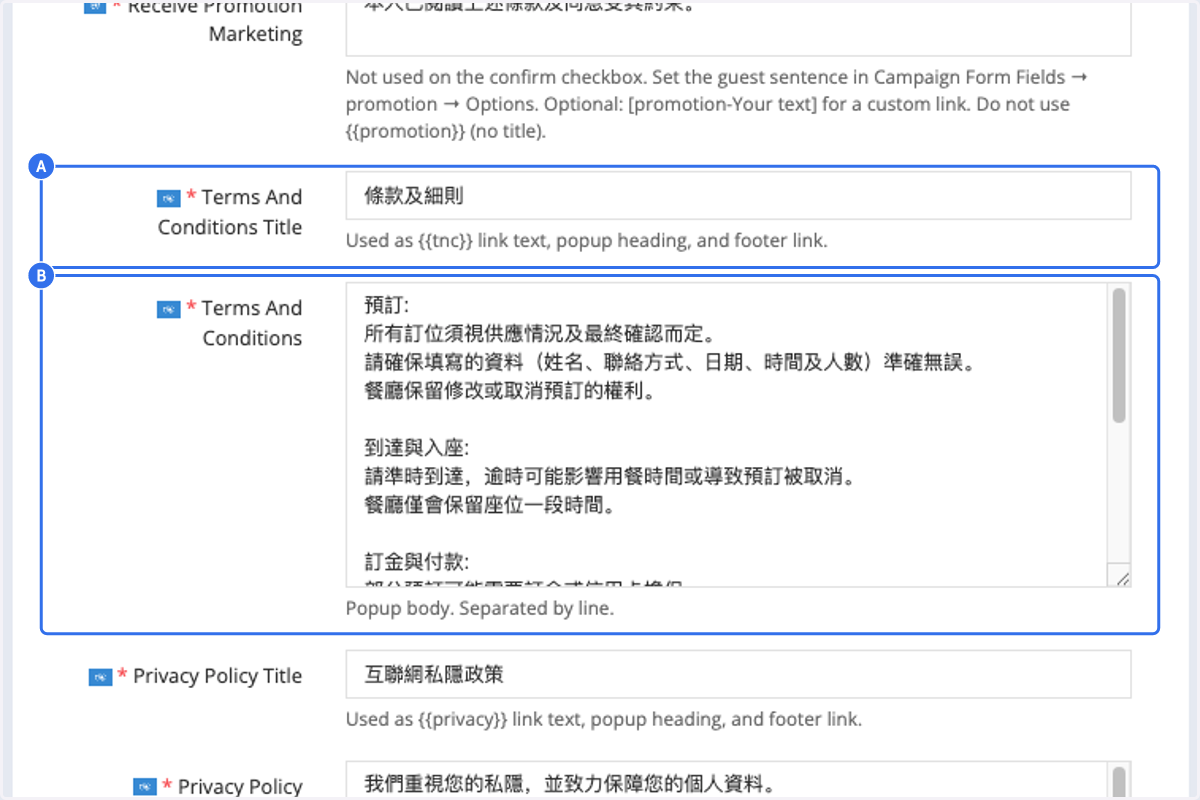Click the flag icon beside Terms And Conditions label
The width and height of the screenshot is (1200, 800).
click(x=168, y=309)
